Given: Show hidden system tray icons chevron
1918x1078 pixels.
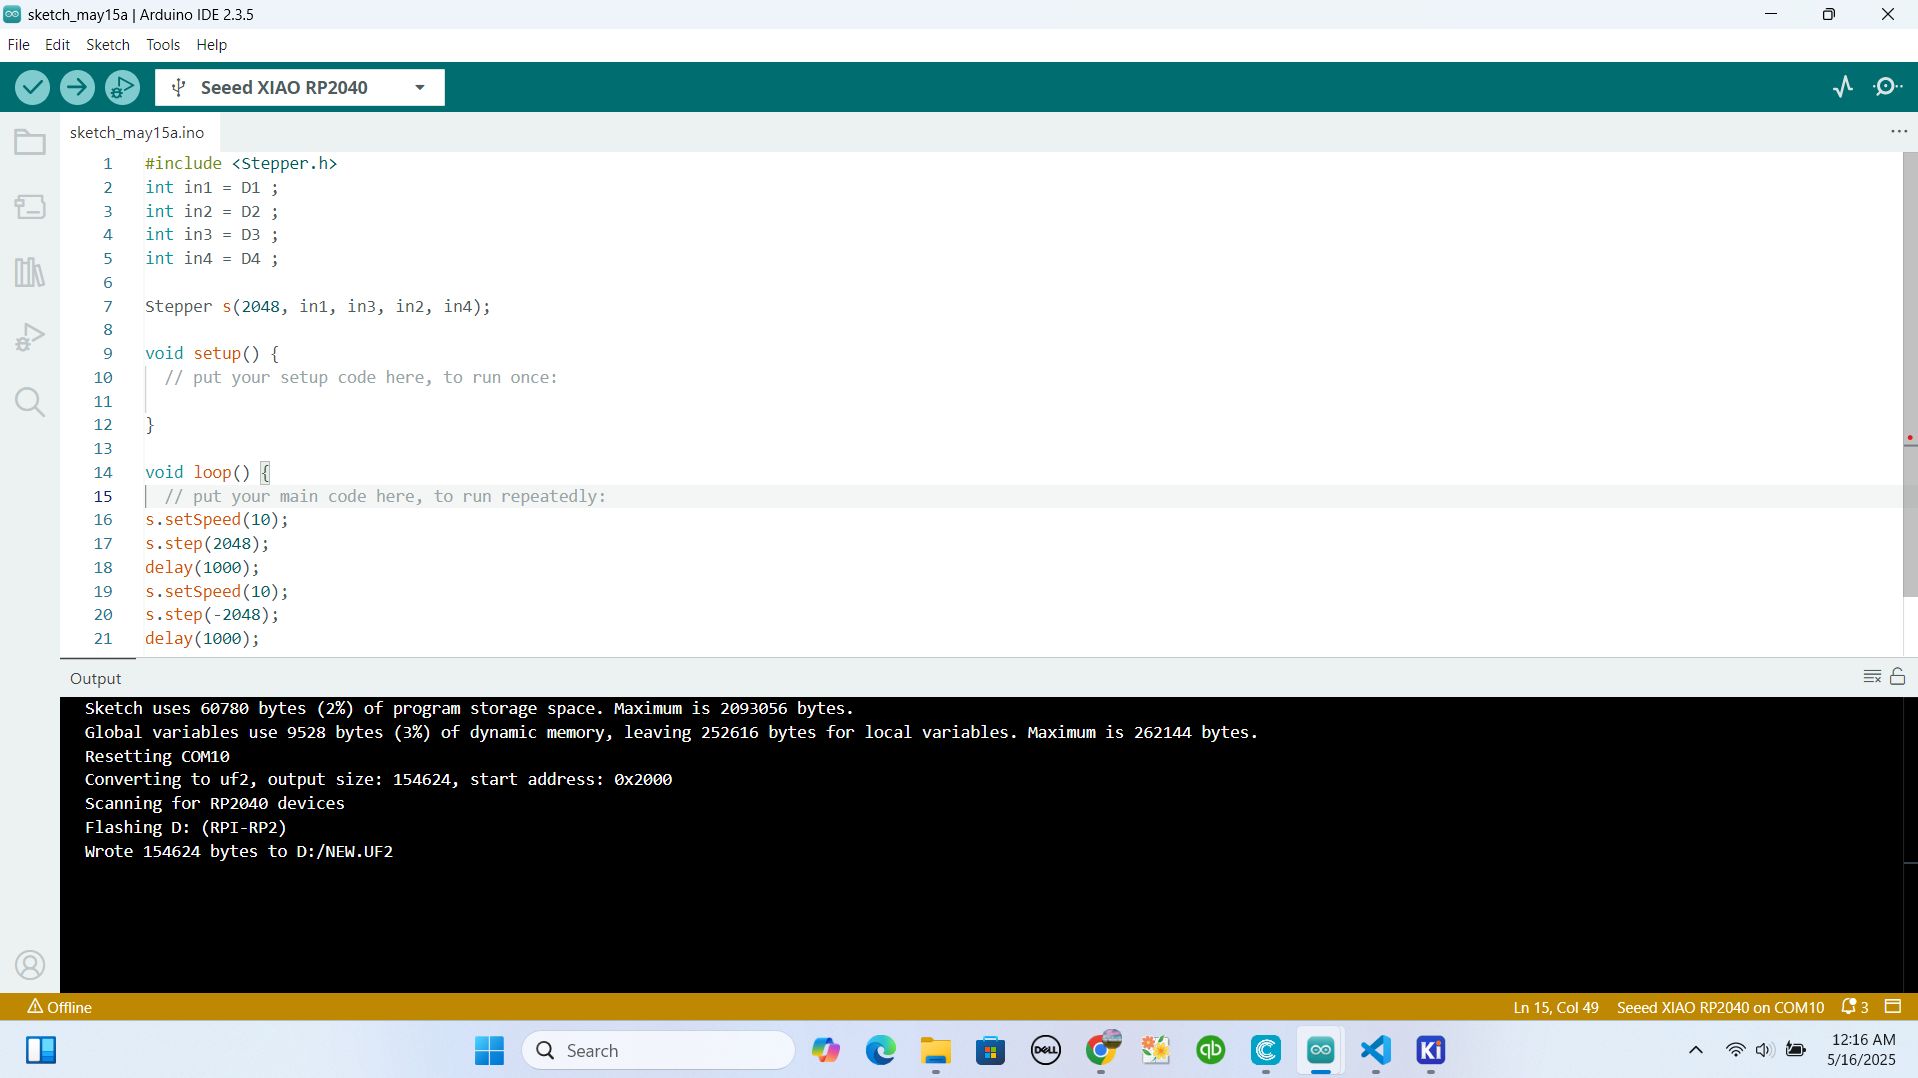Looking at the screenshot, I should (x=1695, y=1050).
